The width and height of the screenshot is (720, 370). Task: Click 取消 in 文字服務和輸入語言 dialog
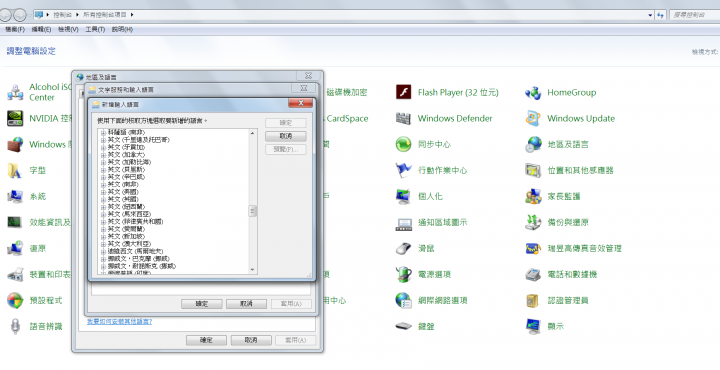(x=246, y=304)
